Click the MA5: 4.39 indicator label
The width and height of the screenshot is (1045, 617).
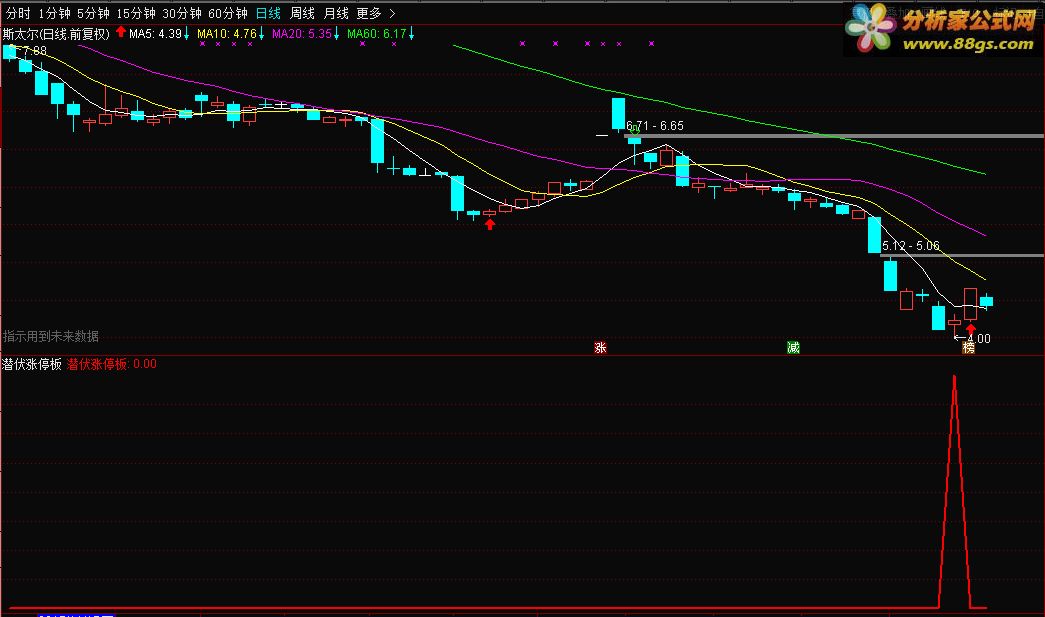pos(155,34)
